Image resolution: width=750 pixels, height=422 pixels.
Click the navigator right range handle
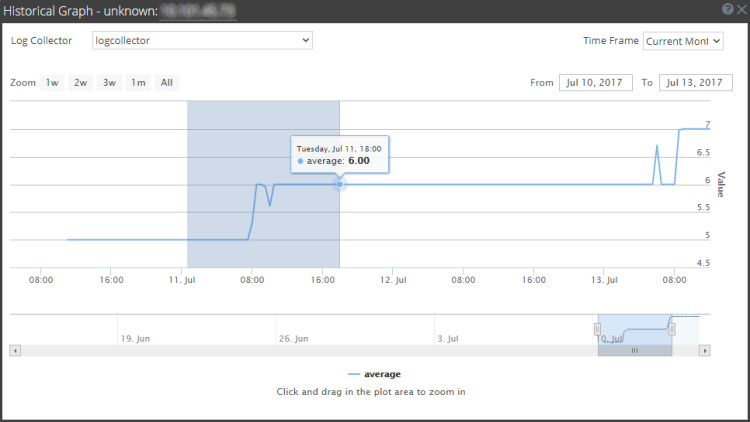672,329
